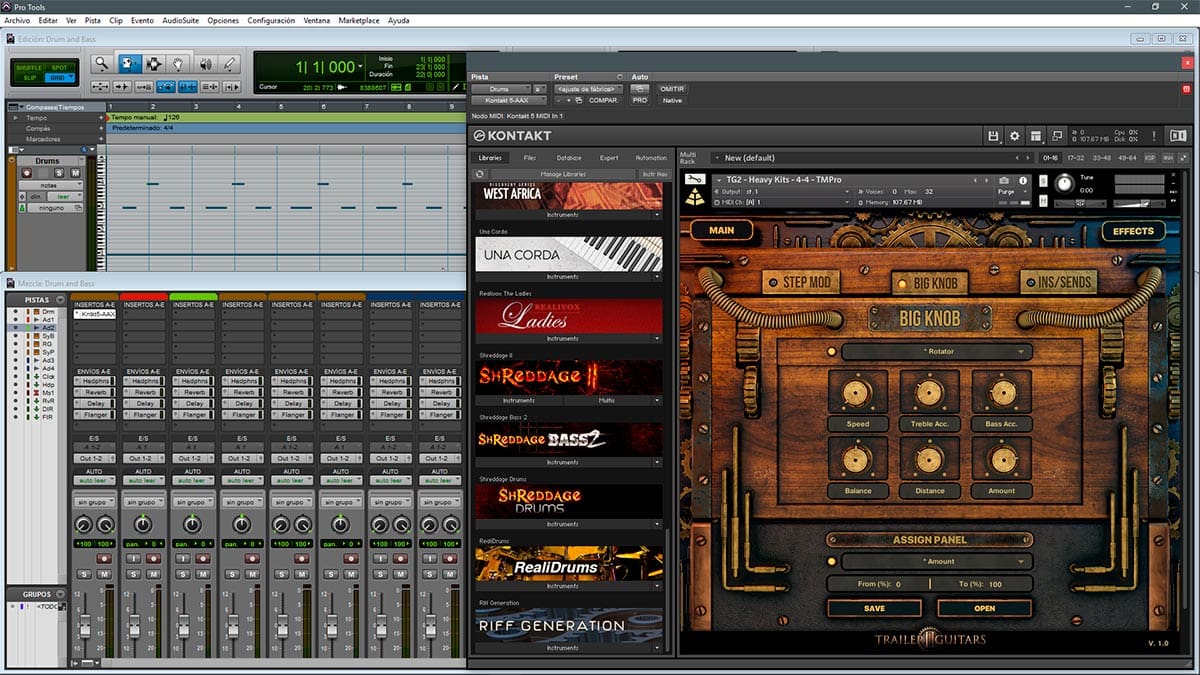Toggle Grid edit mode
Image resolution: width=1200 pixels, height=675 pixels.
tap(59, 77)
